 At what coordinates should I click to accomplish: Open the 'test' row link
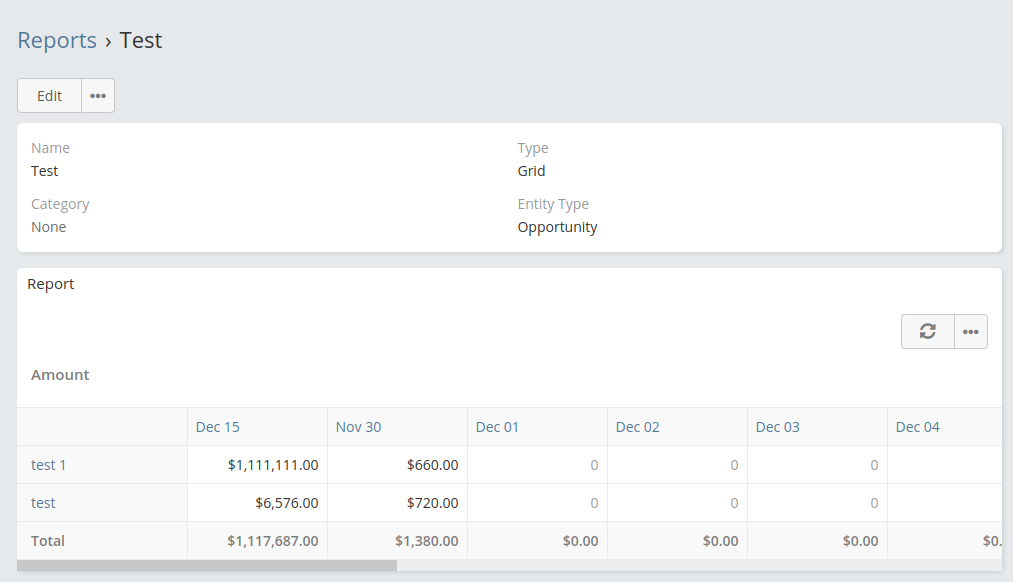click(x=43, y=503)
